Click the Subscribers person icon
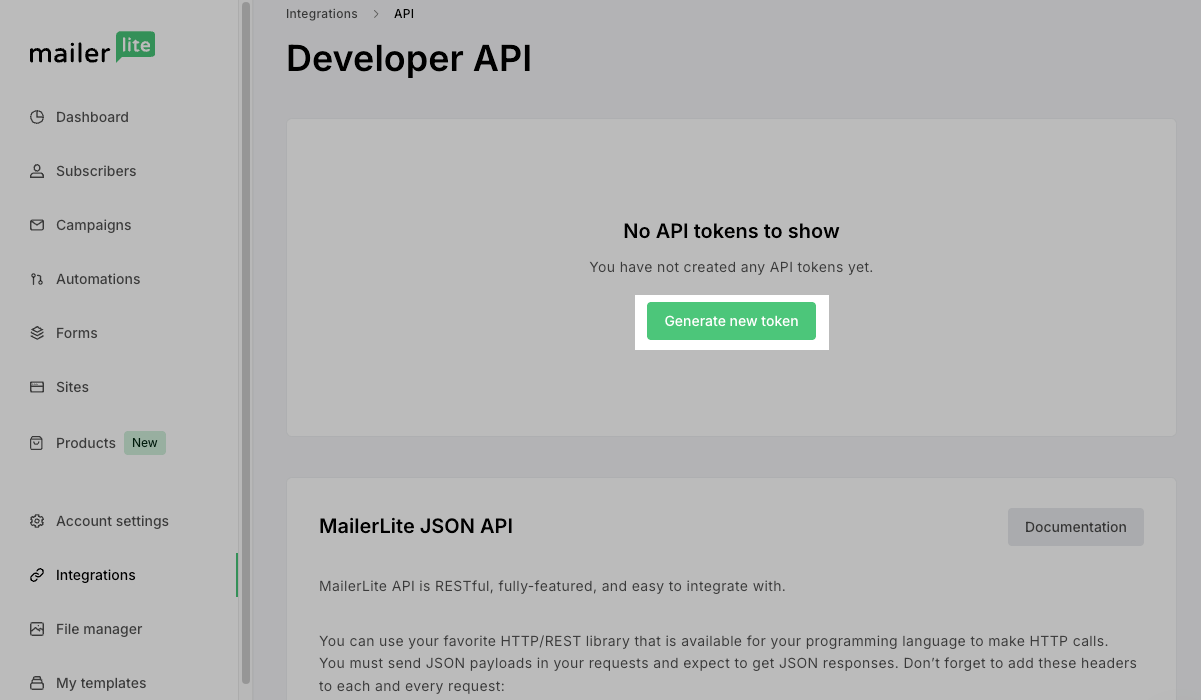The image size is (1201, 700). pyautogui.click(x=37, y=171)
